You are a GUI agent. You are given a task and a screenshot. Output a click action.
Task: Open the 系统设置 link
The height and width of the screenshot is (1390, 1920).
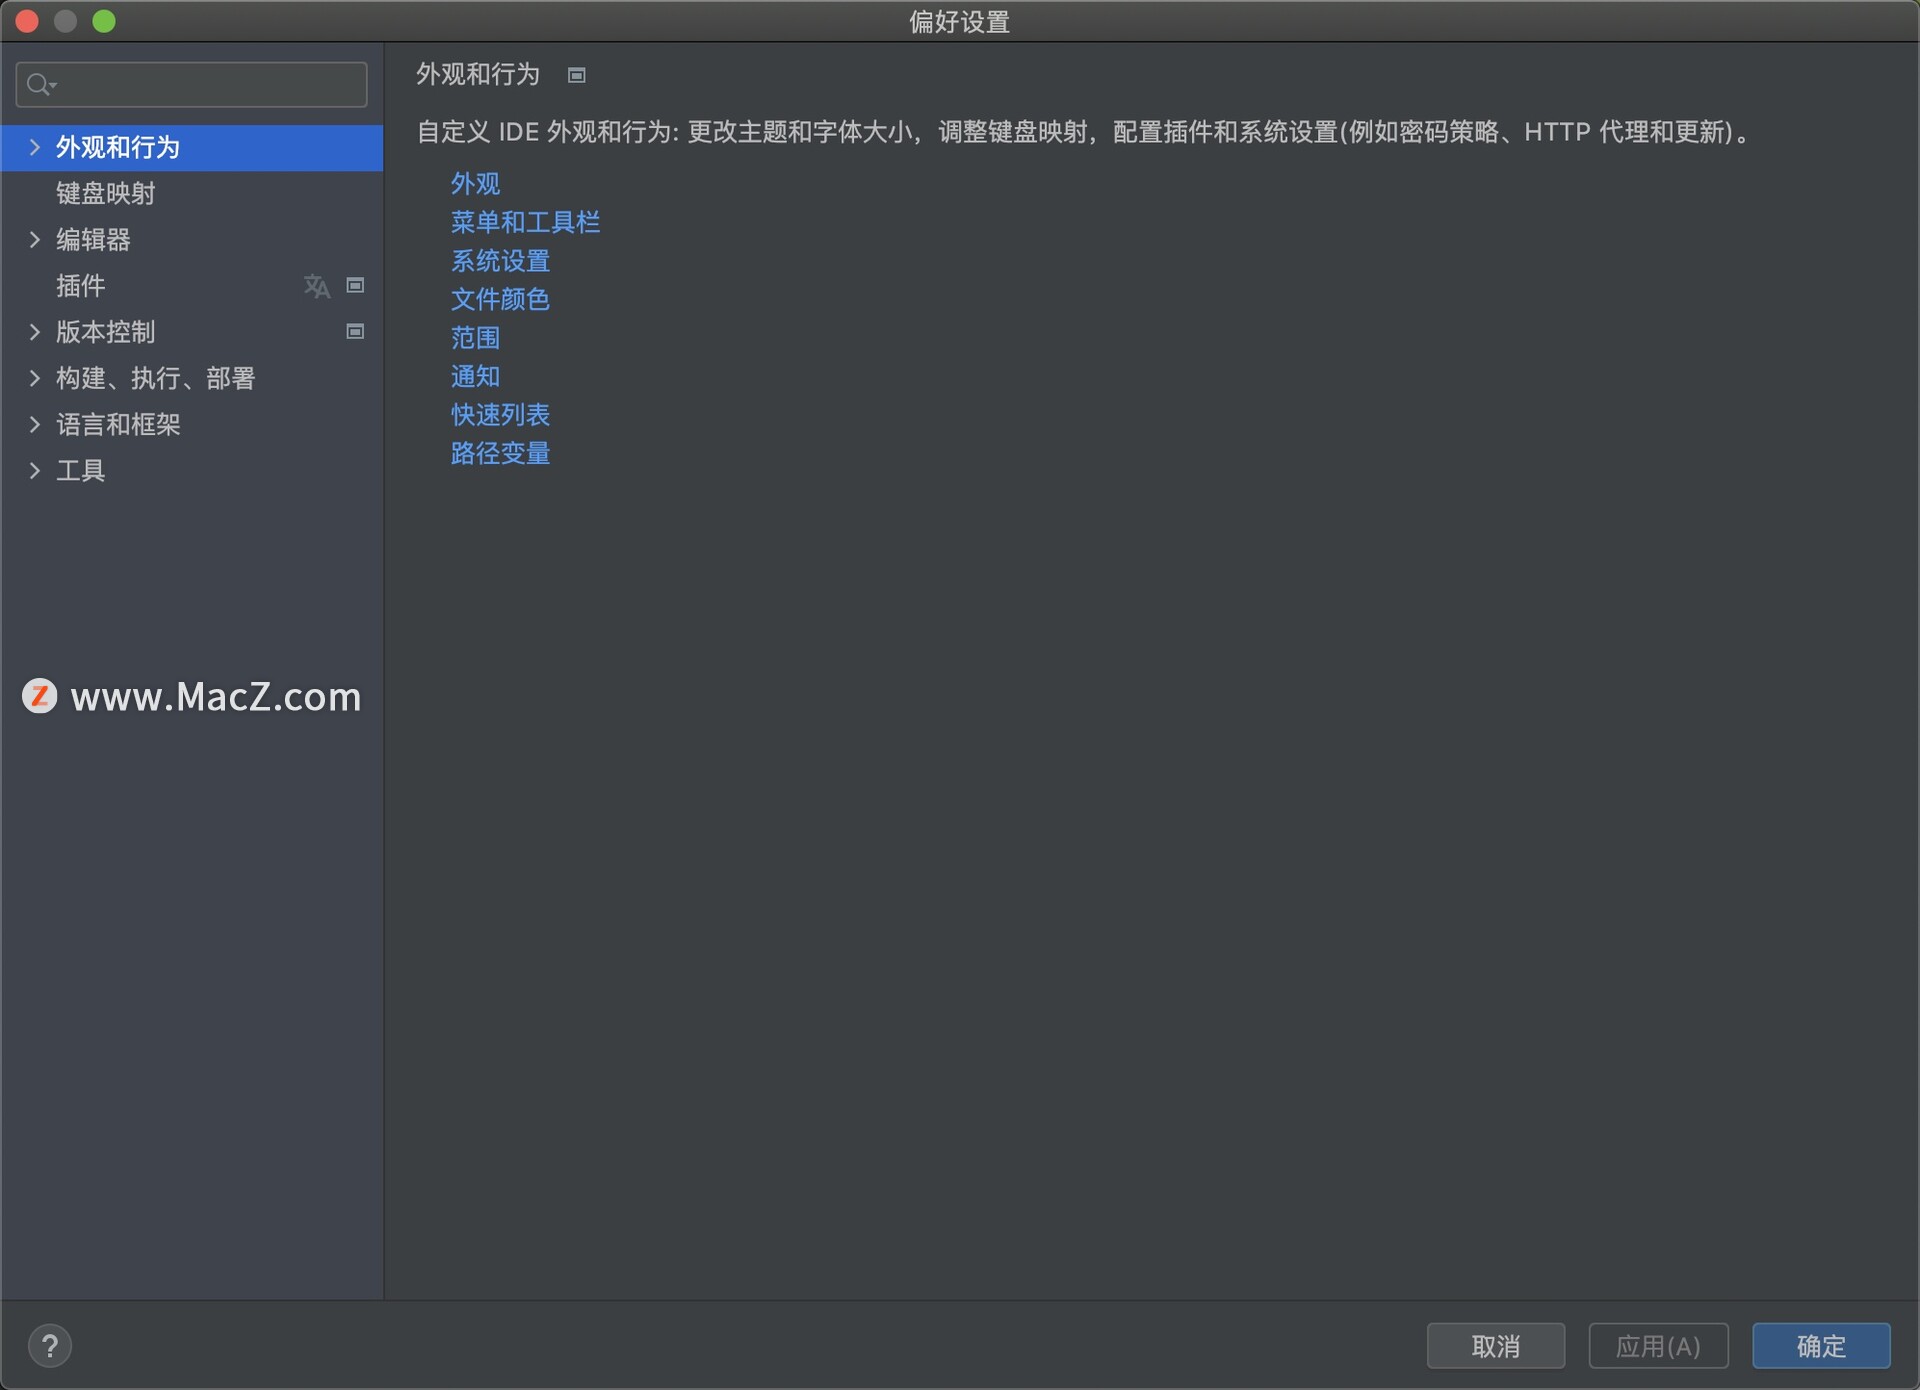coord(500,261)
